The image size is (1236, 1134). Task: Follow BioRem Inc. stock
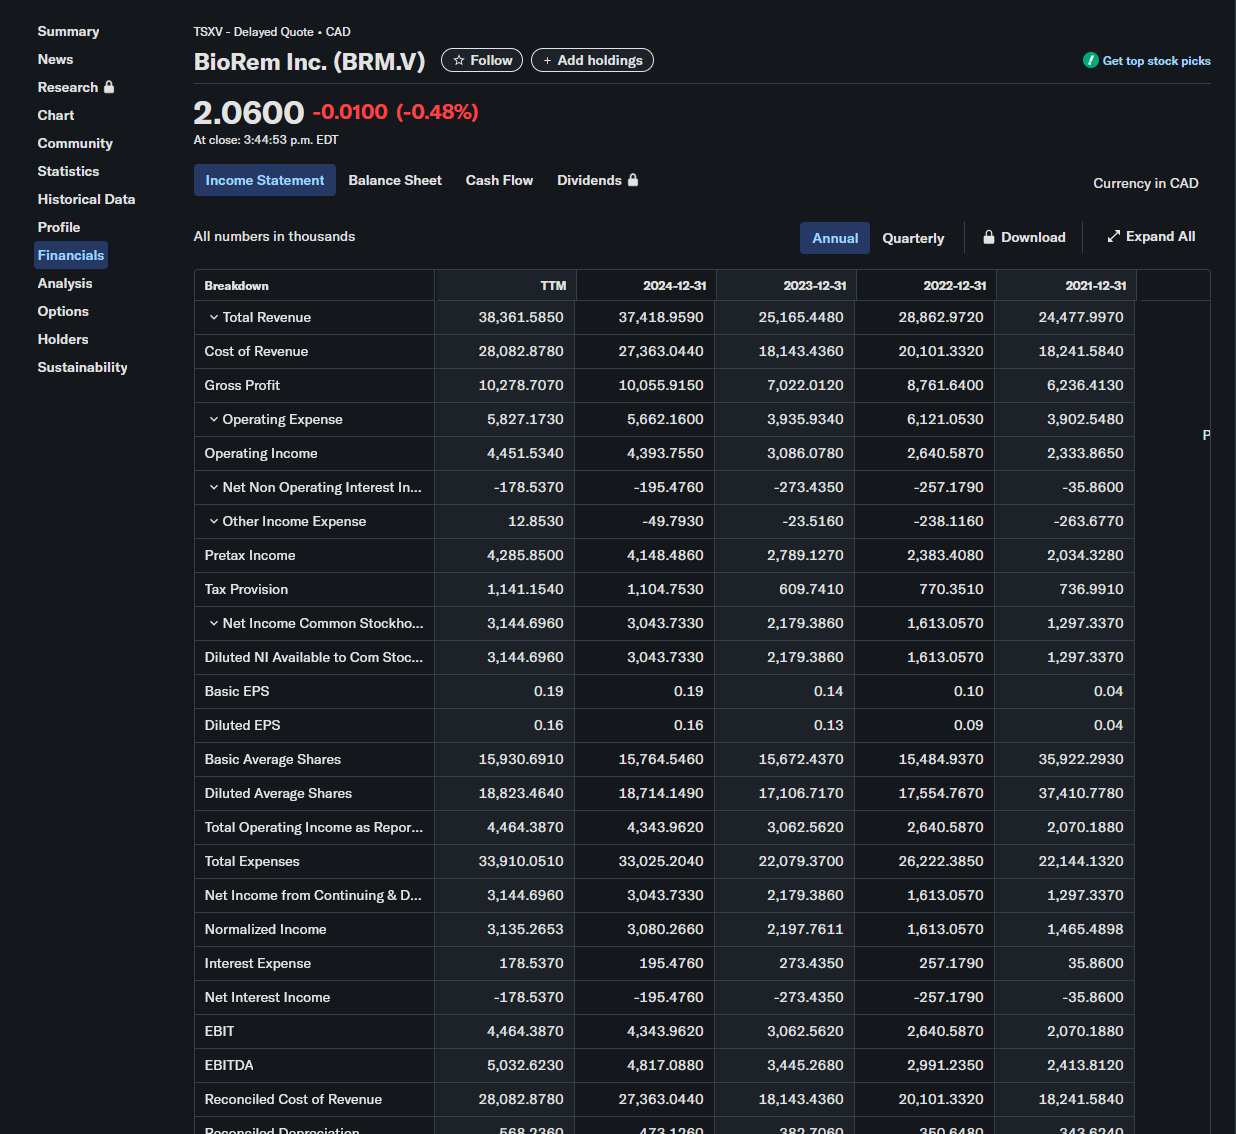482,61
